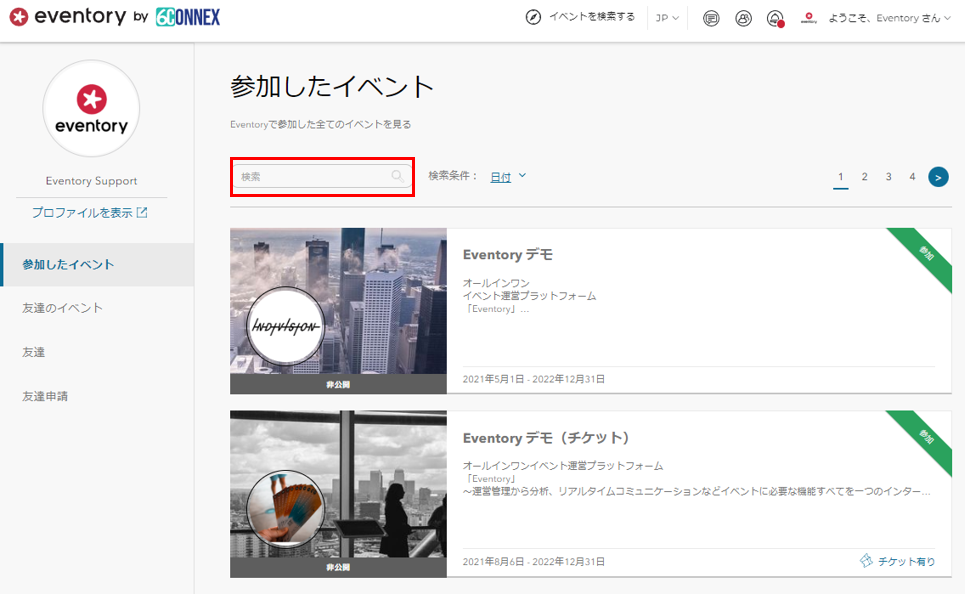965x598 pixels.
Task: Open the notifications bell icon
Action: click(x=775, y=18)
